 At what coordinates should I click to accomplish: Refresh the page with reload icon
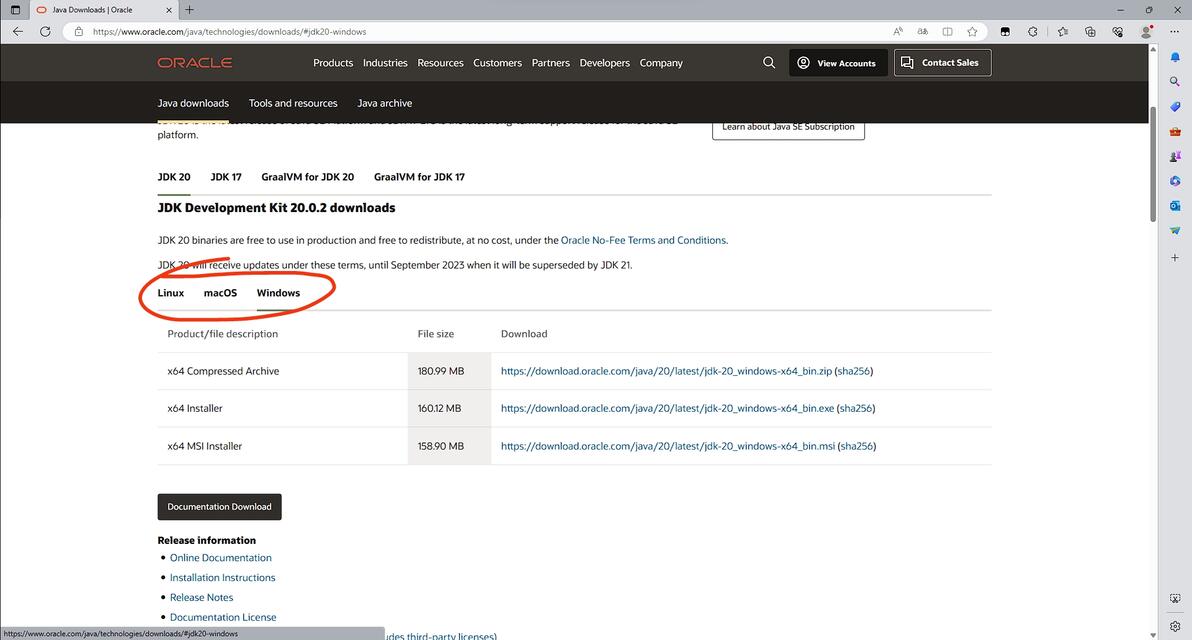[46, 32]
